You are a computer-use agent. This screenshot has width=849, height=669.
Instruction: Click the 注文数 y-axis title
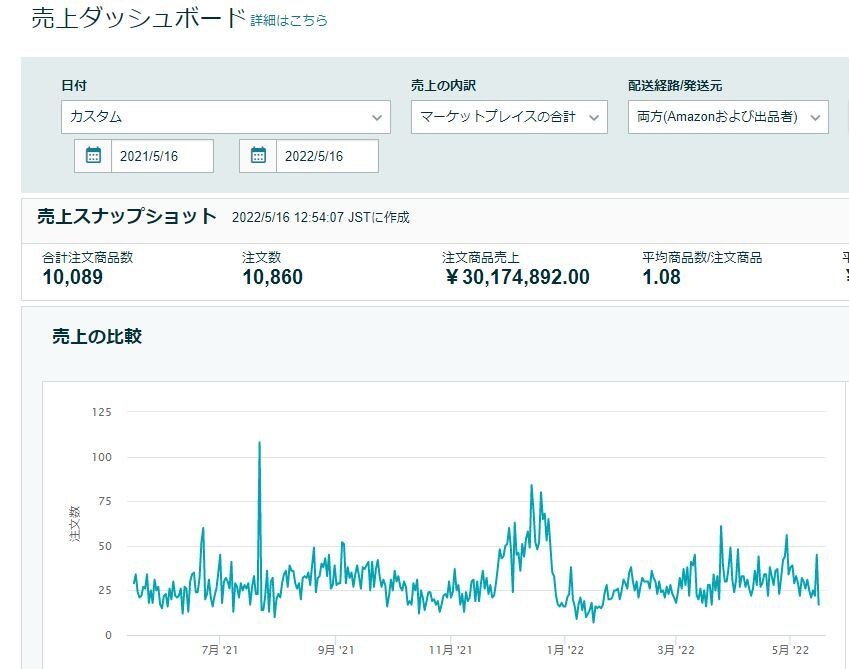coord(75,523)
